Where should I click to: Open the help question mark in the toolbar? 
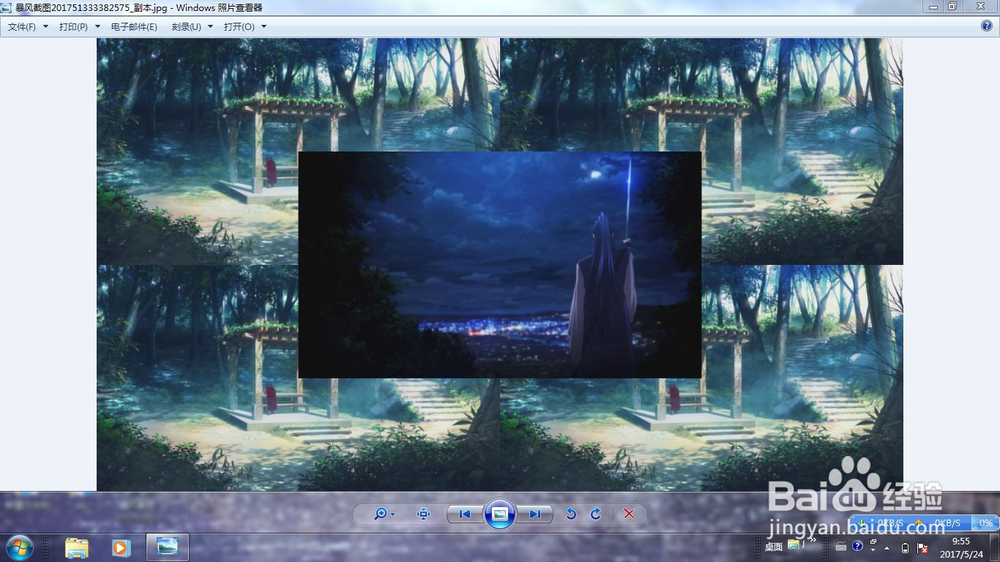(987, 26)
